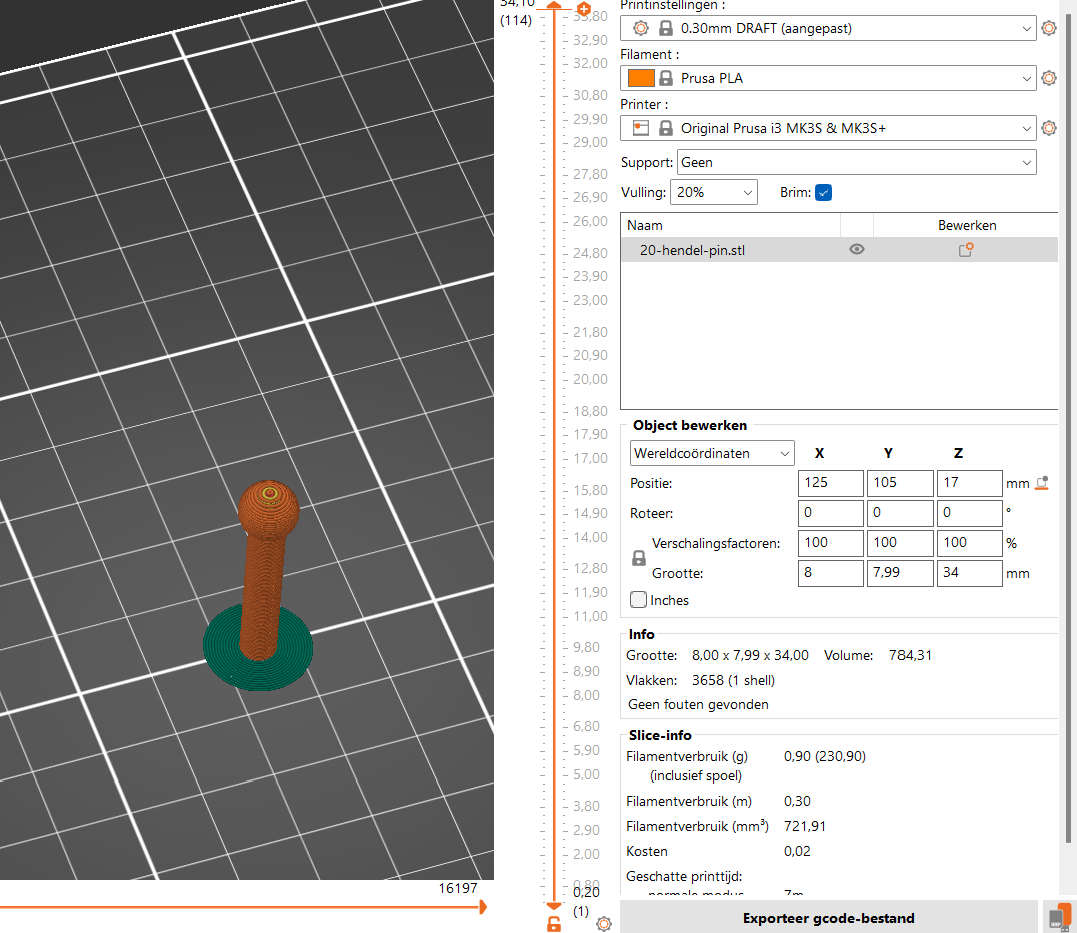Image resolution: width=1077 pixels, height=933 pixels.
Task: Add a color change with the plus icon
Action: 584,8
